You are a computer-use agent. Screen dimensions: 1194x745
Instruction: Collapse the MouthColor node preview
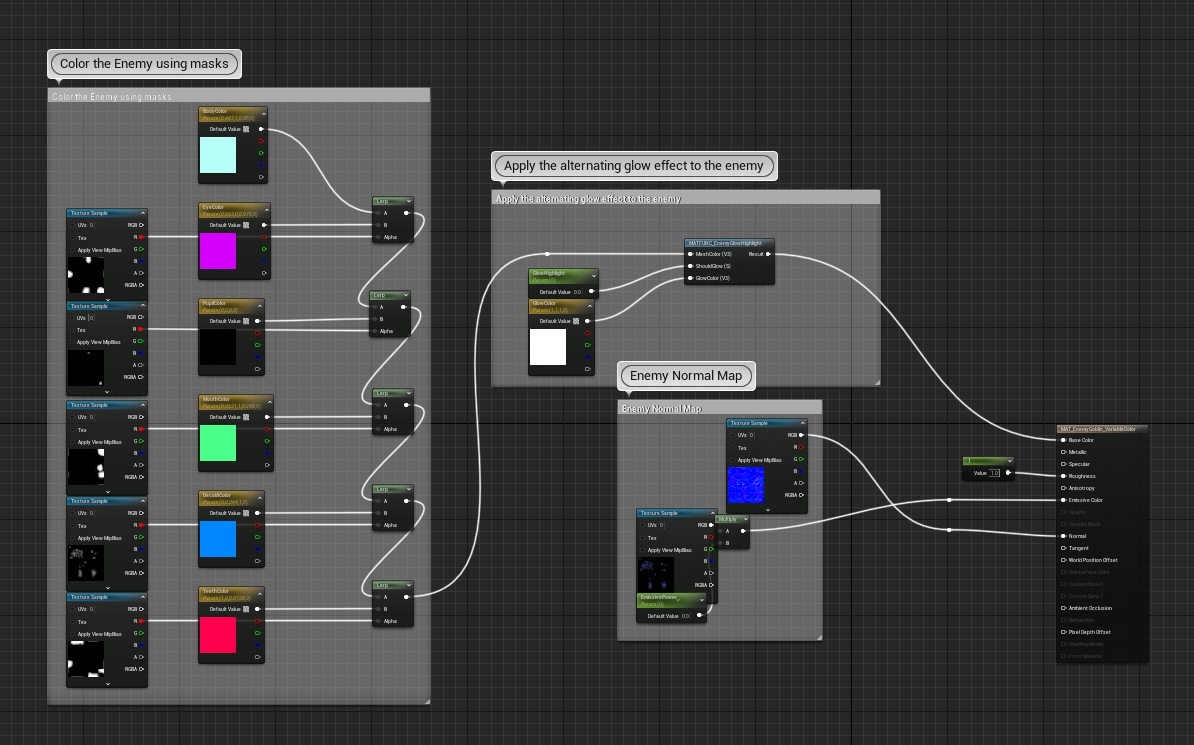coord(270,401)
